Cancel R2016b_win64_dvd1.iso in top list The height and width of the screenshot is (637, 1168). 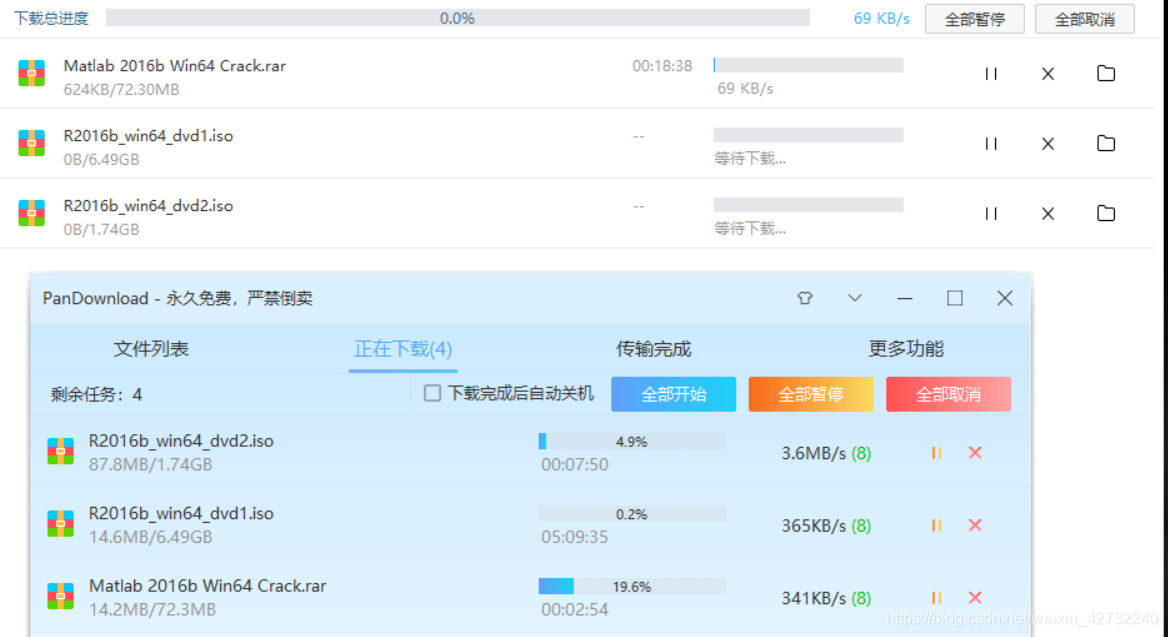(1048, 144)
